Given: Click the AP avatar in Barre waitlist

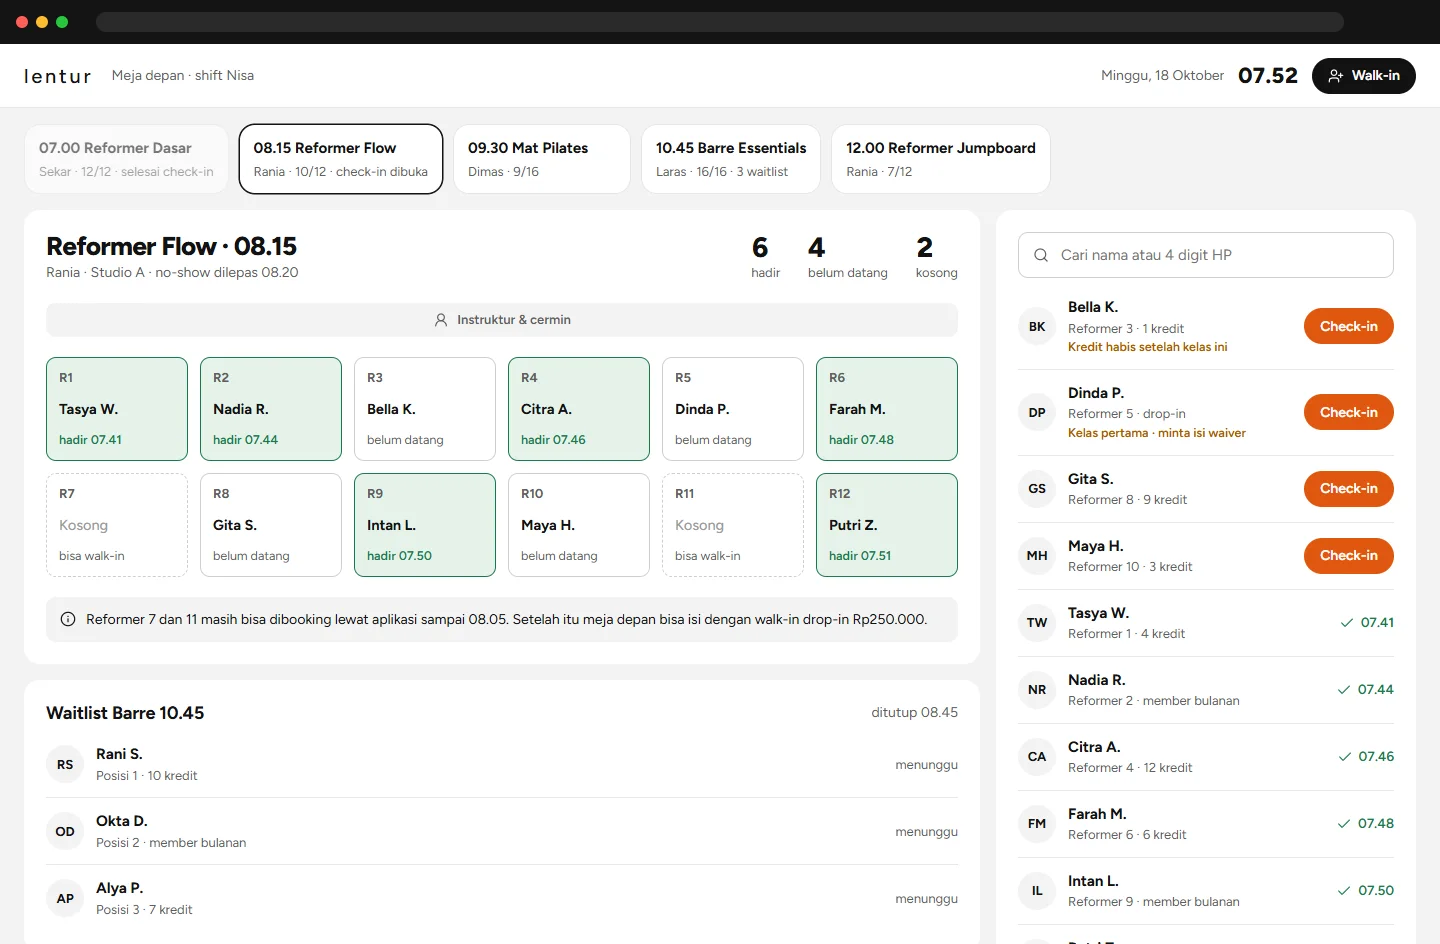Looking at the screenshot, I should pyautogui.click(x=65, y=899).
